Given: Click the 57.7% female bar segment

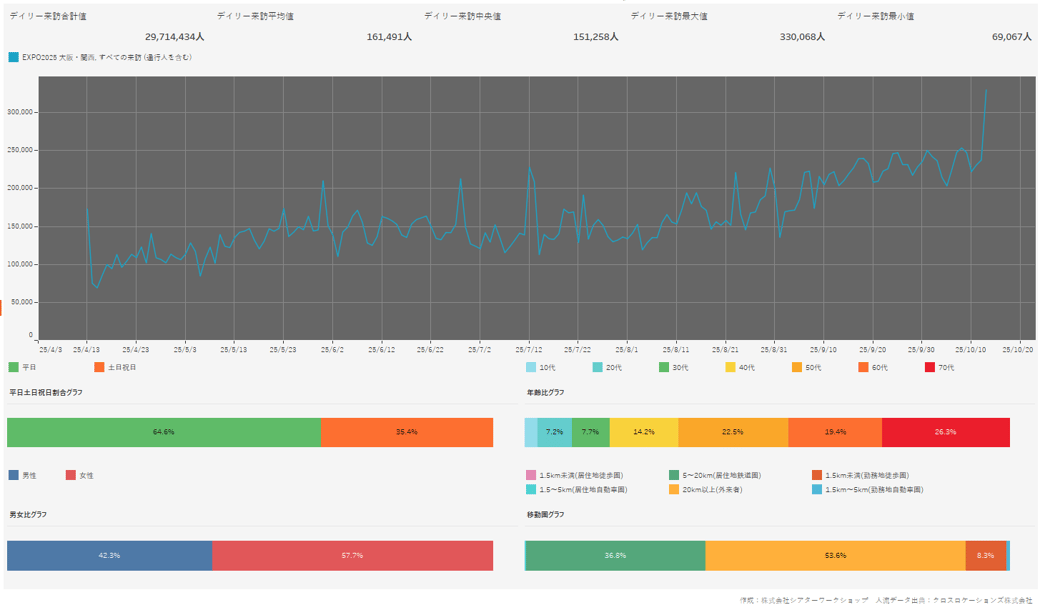Looking at the screenshot, I should [x=352, y=555].
